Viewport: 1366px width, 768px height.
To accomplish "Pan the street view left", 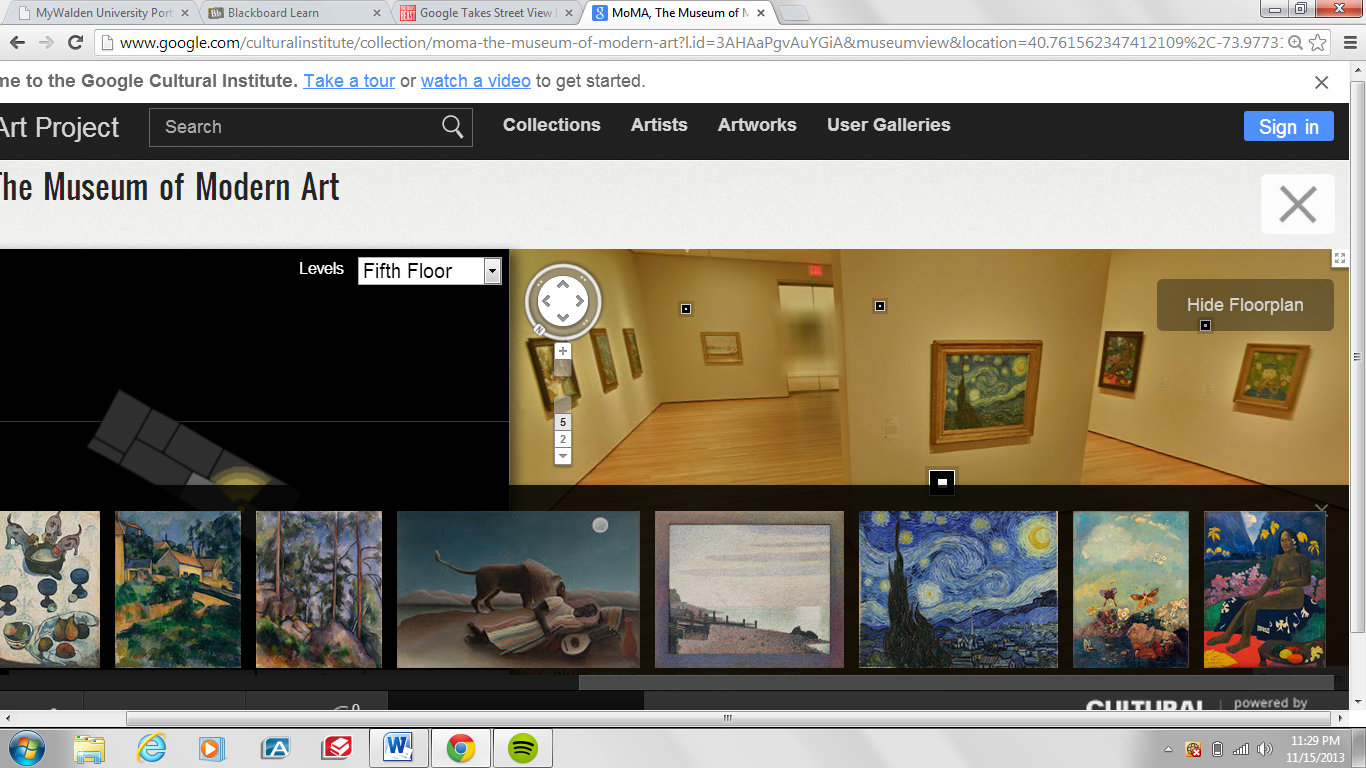I will click(x=546, y=300).
